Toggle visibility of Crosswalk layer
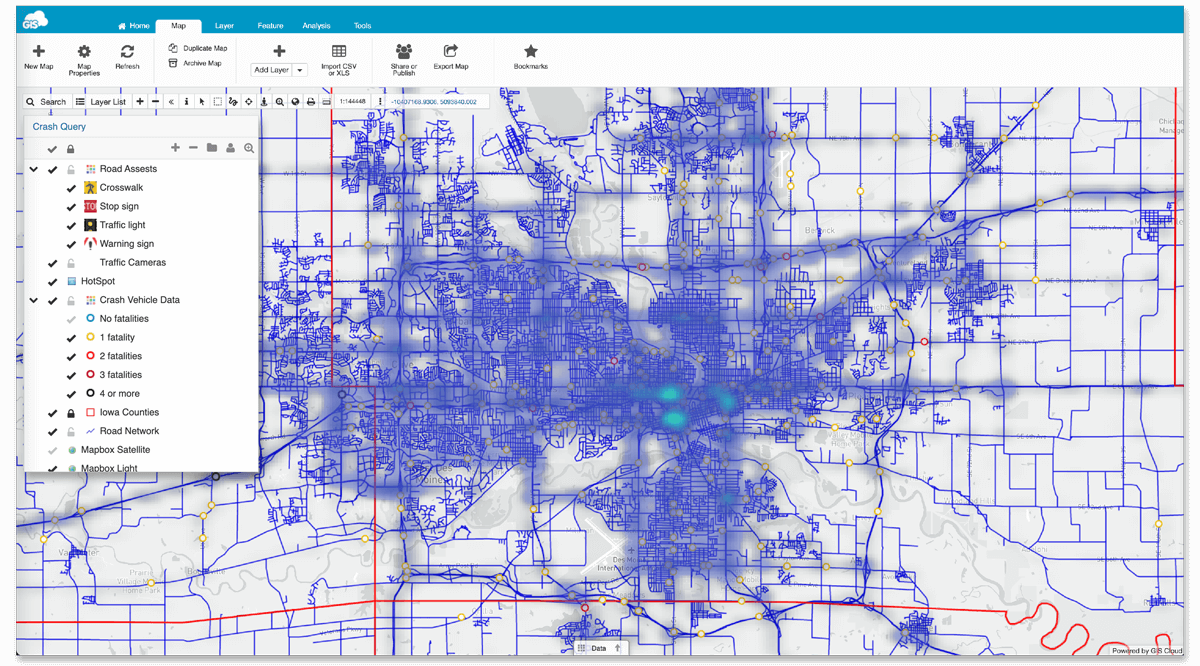The width and height of the screenshot is (1200, 666). (71, 188)
